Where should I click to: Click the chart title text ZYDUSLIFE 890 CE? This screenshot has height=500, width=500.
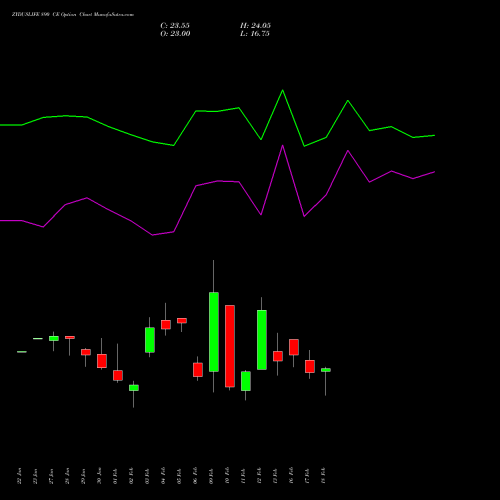pyautogui.click(x=35, y=15)
